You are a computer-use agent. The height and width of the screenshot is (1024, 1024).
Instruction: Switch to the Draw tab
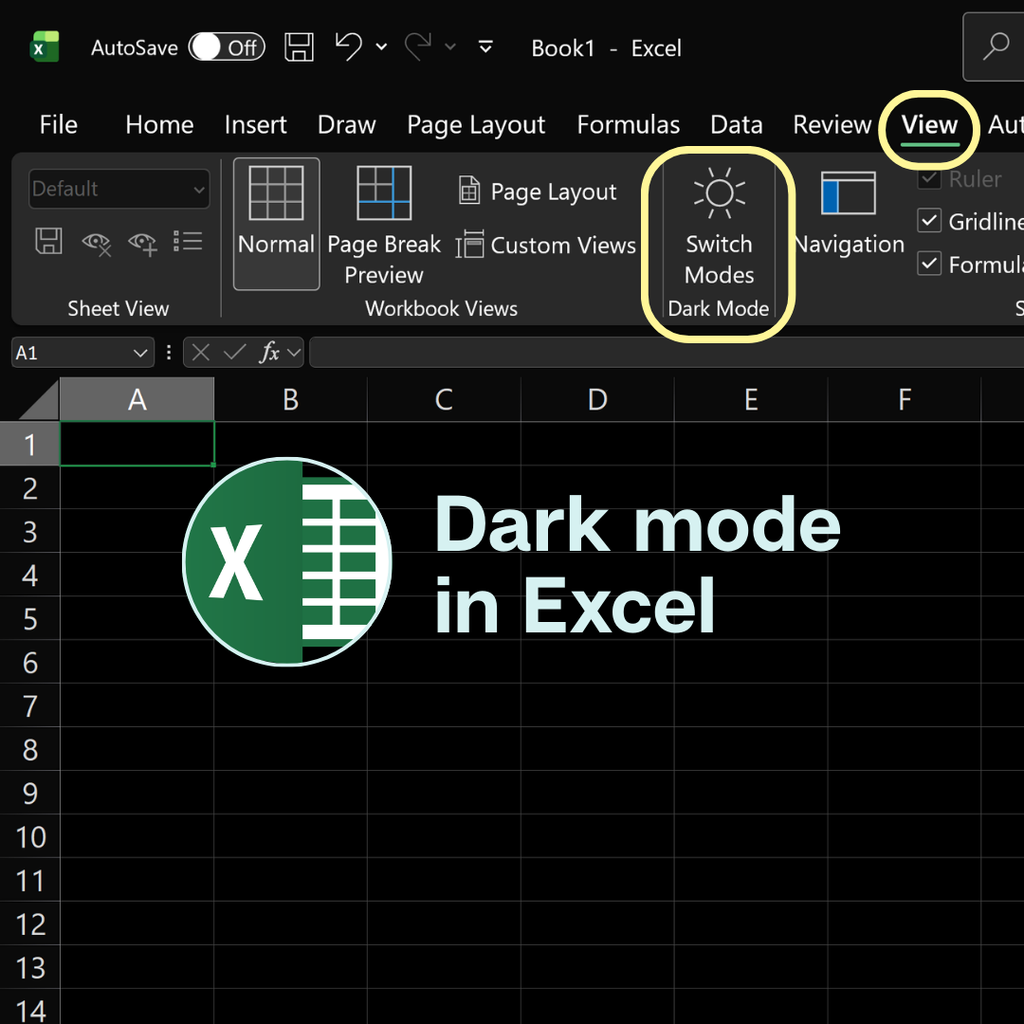click(347, 125)
